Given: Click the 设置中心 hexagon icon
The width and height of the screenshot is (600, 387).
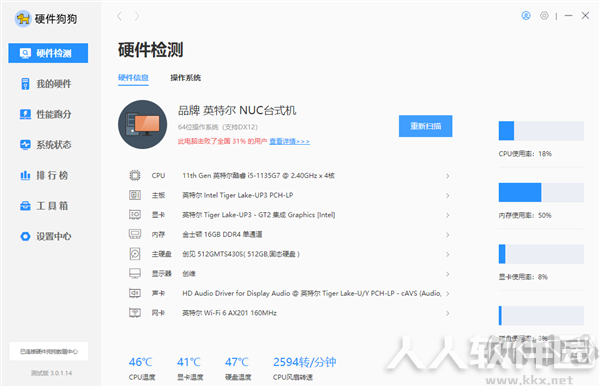Looking at the screenshot, I should click(x=25, y=237).
